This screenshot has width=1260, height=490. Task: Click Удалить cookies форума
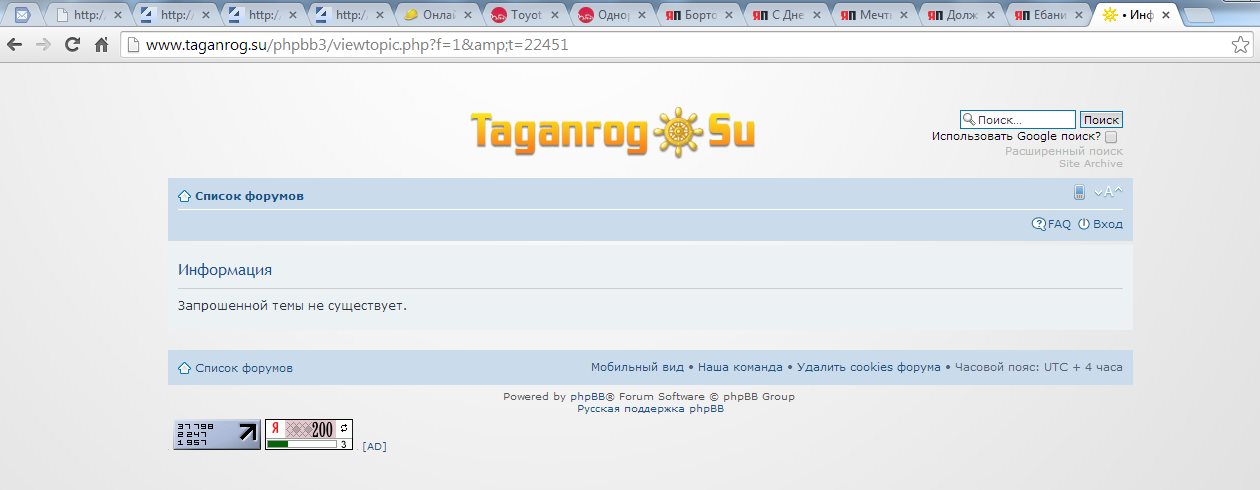point(869,367)
